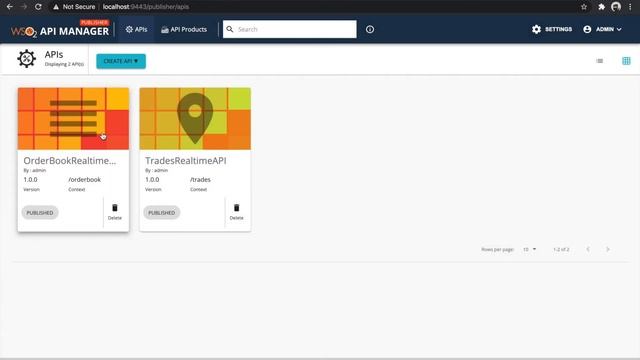Select version 1.0.0 on OrderBookRealtime card

(x=30, y=180)
